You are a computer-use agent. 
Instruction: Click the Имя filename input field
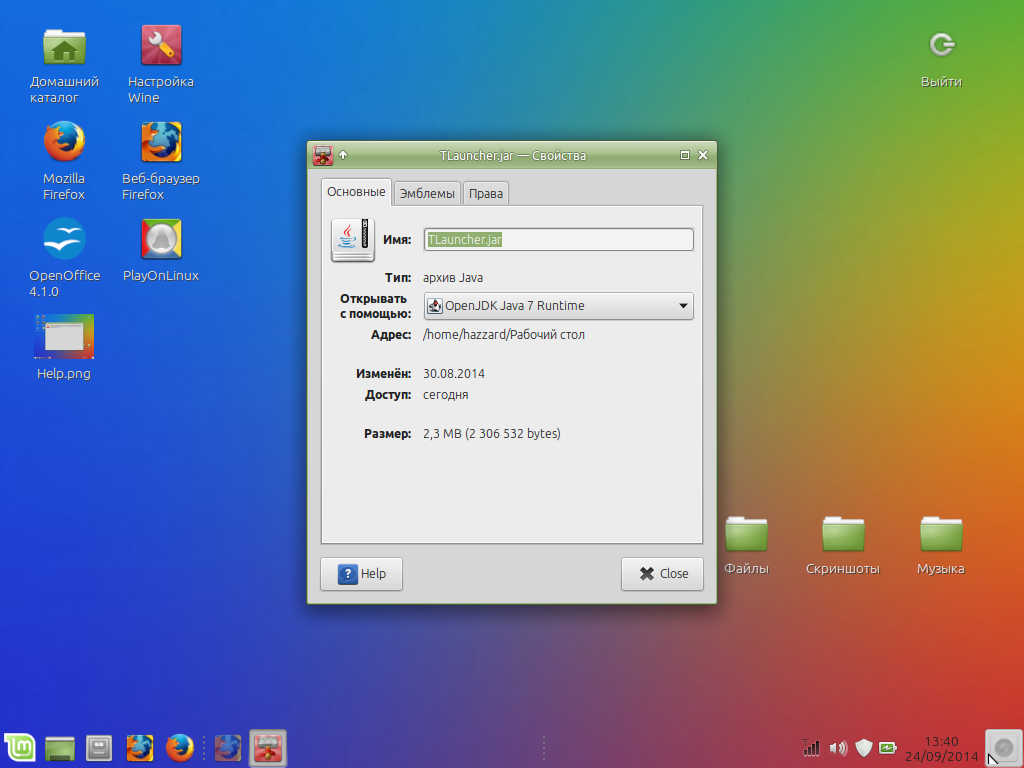pyautogui.click(x=558, y=240)
